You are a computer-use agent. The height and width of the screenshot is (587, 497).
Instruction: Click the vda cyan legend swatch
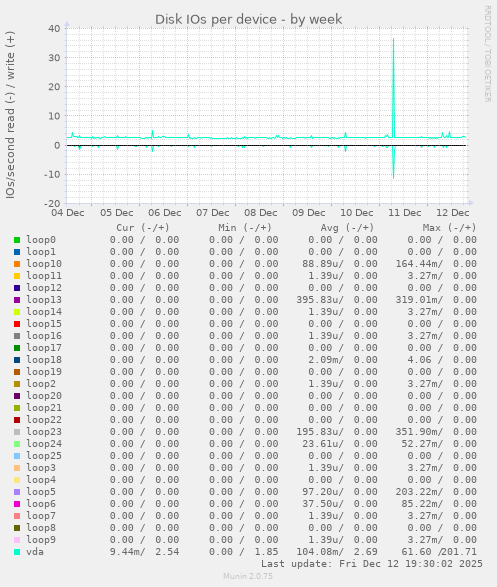(x=17, y=552)
